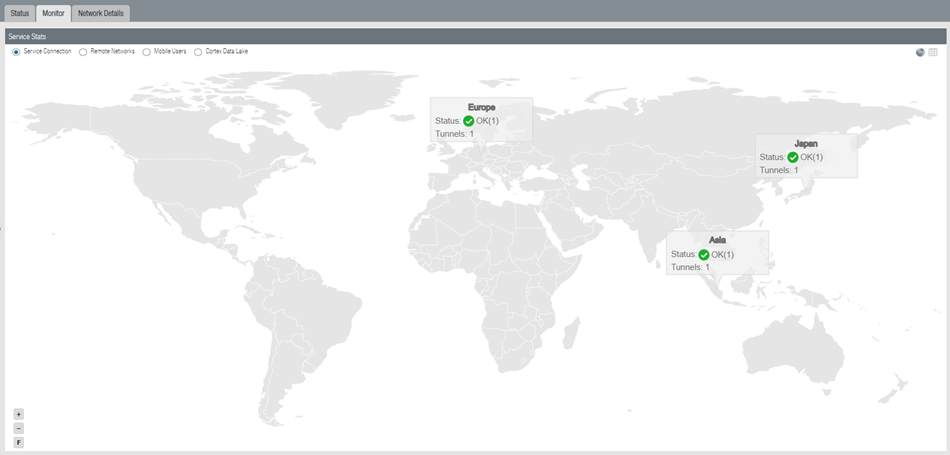Click Tunnels: 1 text in Japan popup
The image size is (950, 455).
pyautogui.click(x=779, y=170)
